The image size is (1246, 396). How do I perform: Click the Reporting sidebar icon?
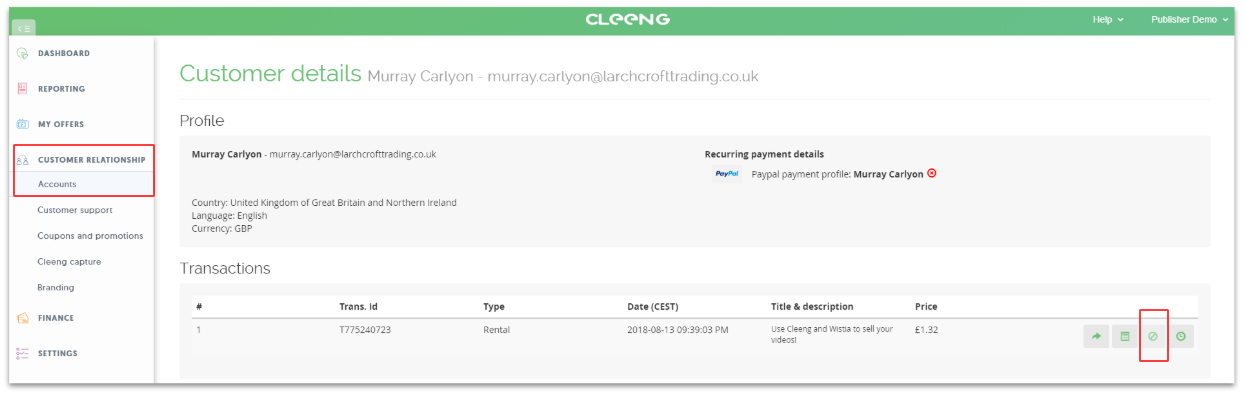click(22, 89)
